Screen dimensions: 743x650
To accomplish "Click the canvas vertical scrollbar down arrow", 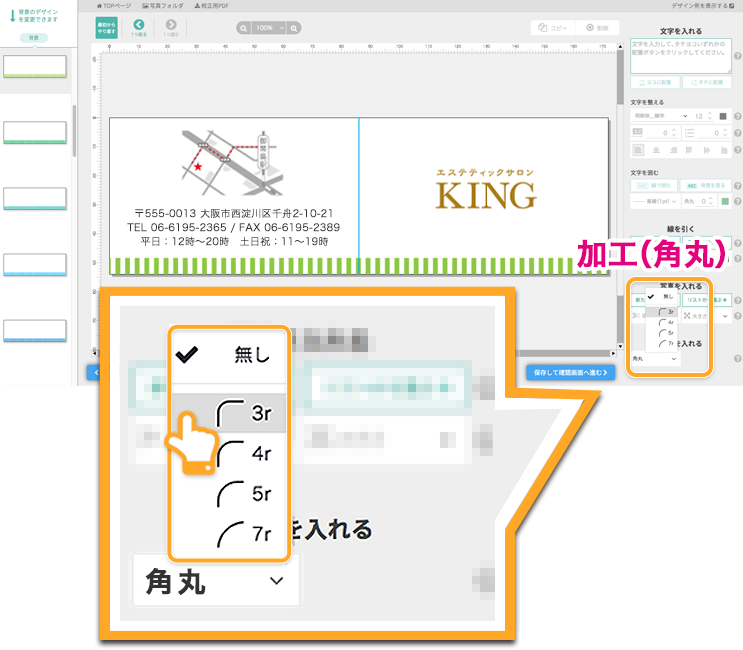I will (x=620, y=346).
